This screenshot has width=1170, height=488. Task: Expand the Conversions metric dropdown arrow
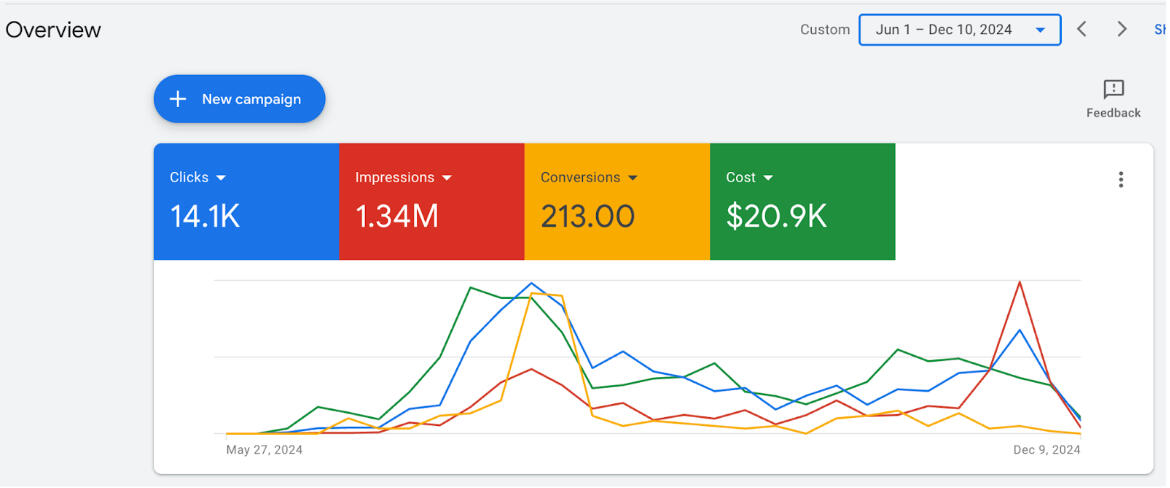(633, 178)
